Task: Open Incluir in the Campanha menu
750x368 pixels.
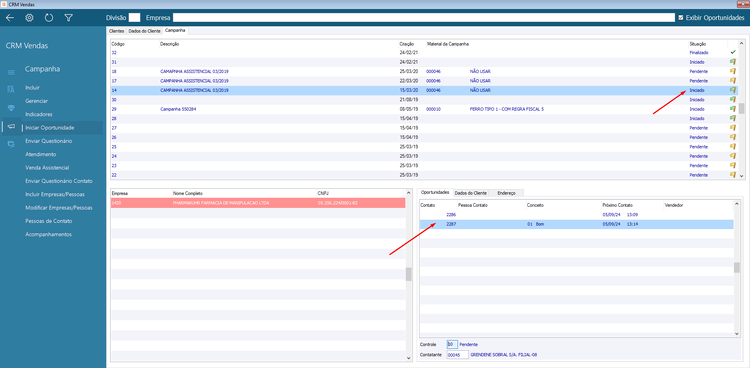Action: tap(33, 88)
